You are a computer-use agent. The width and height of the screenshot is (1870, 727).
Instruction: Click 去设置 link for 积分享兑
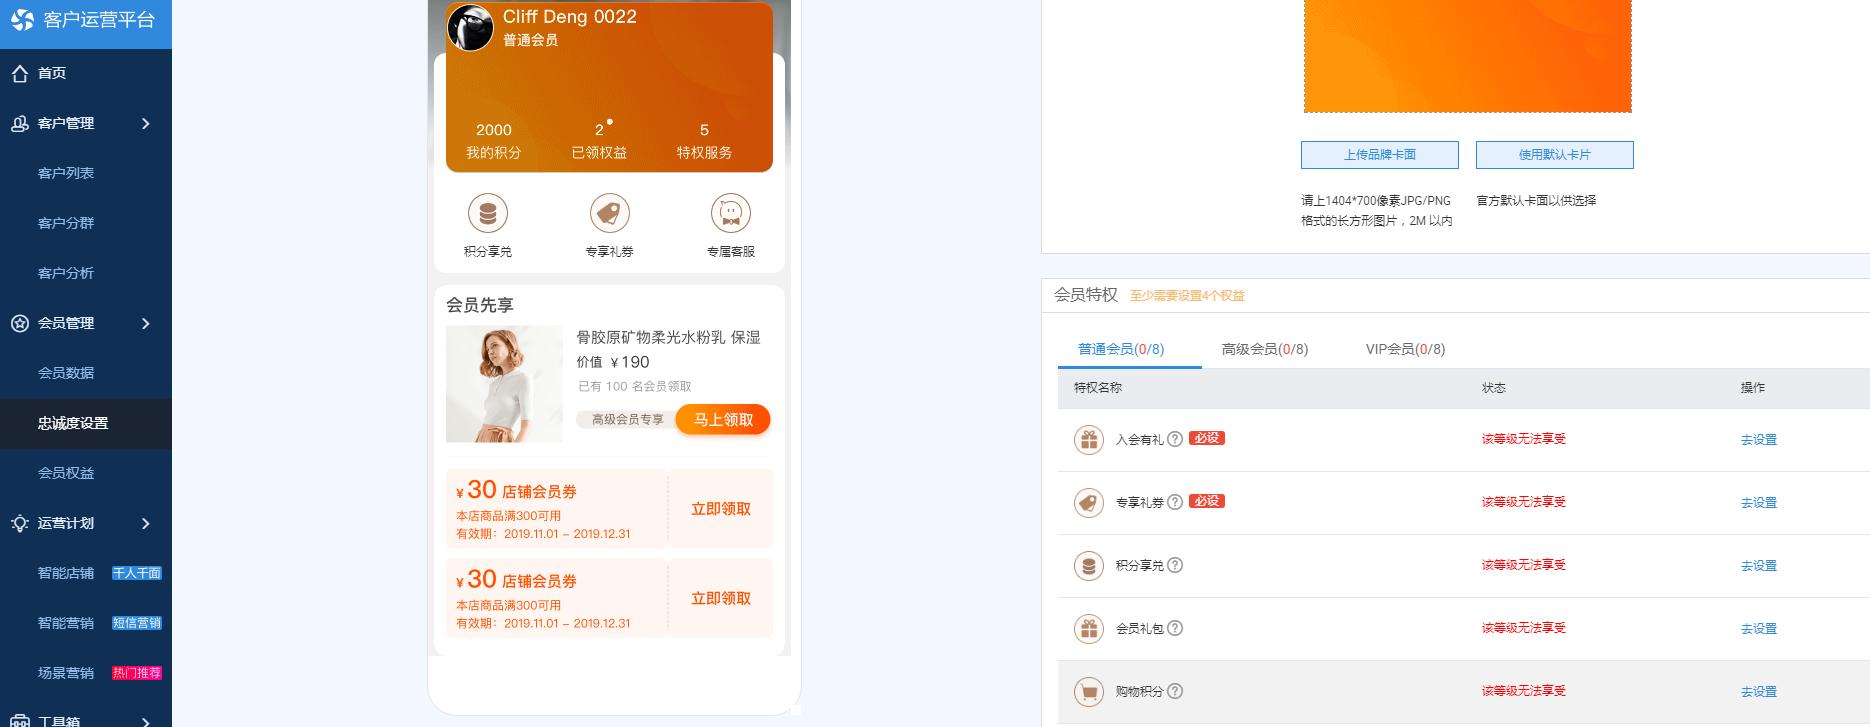point(1759,566)
